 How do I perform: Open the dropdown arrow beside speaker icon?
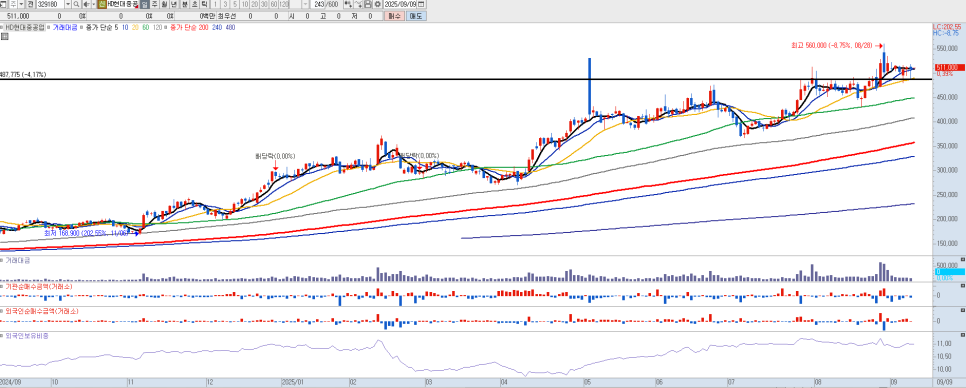tap(94, 4)
